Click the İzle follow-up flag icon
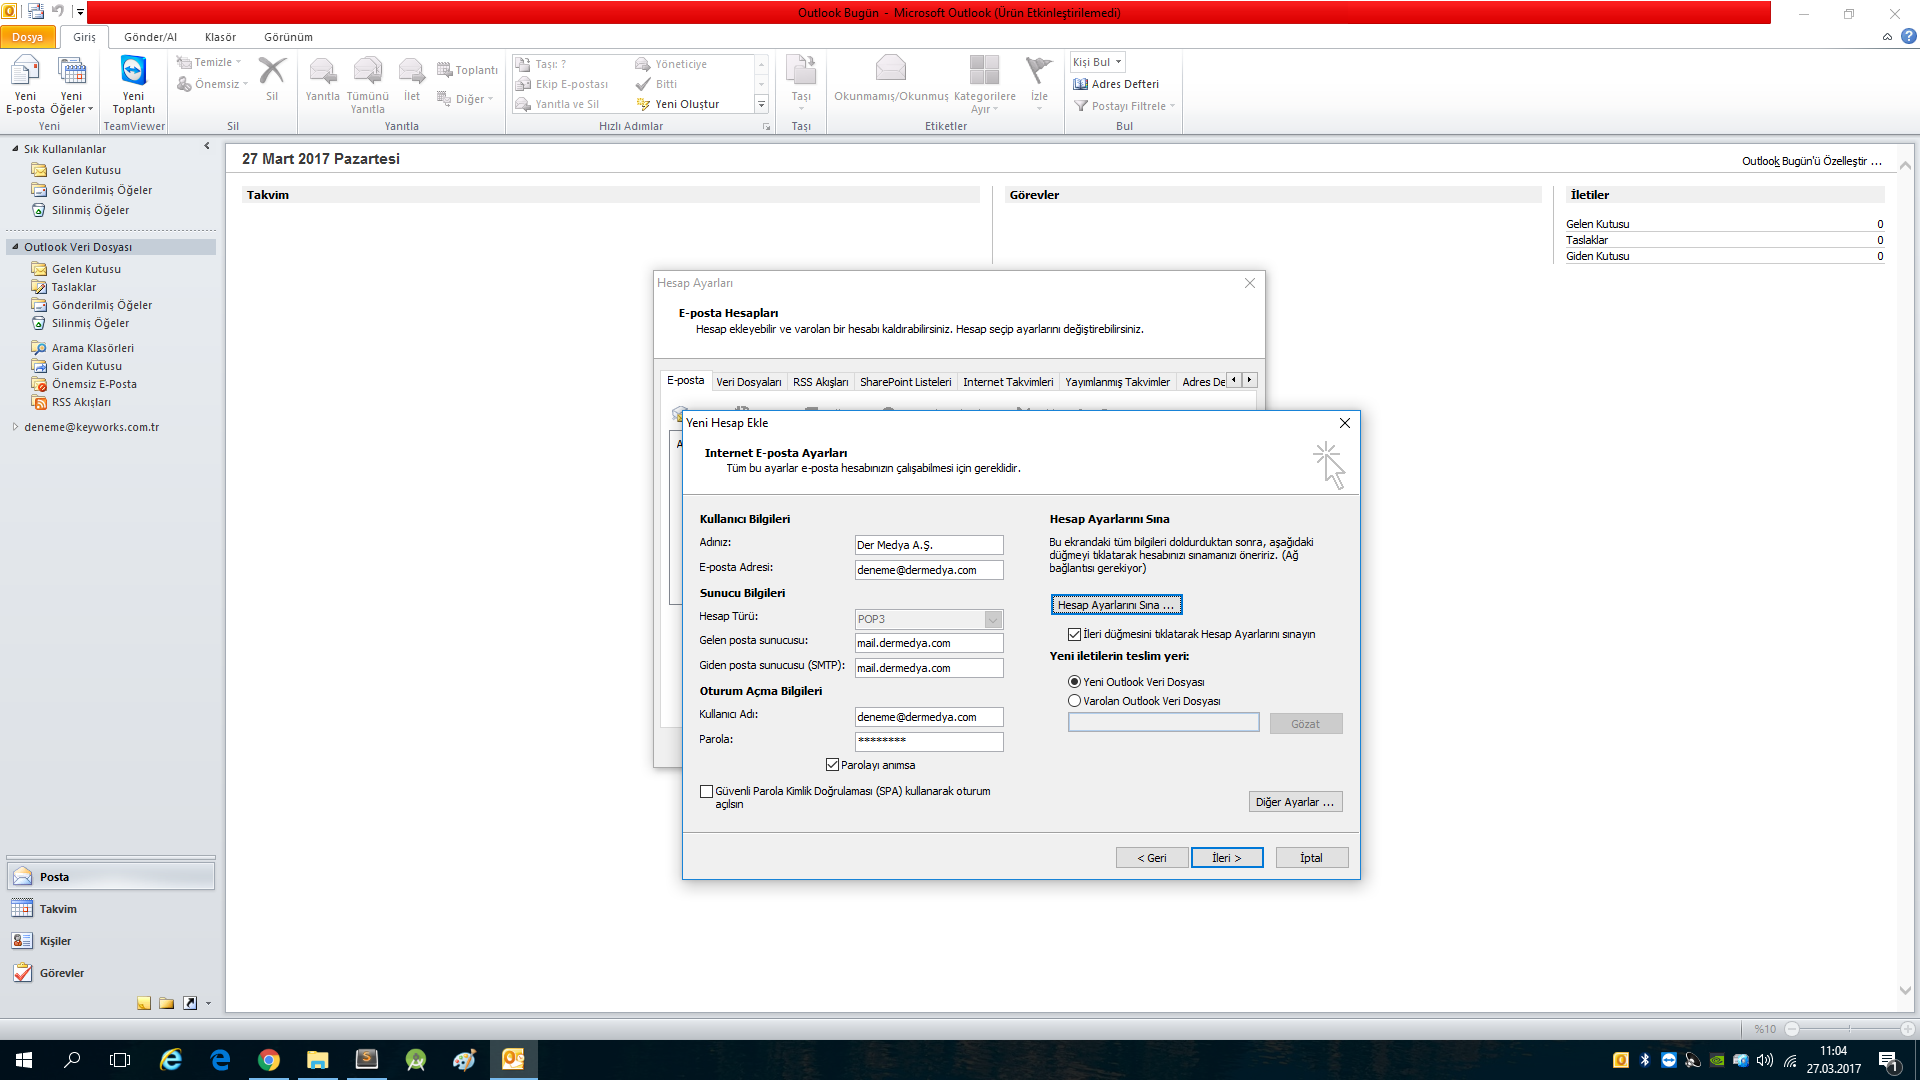The width and height of the screenshot is (1920, 1080). coord(1039,70)
